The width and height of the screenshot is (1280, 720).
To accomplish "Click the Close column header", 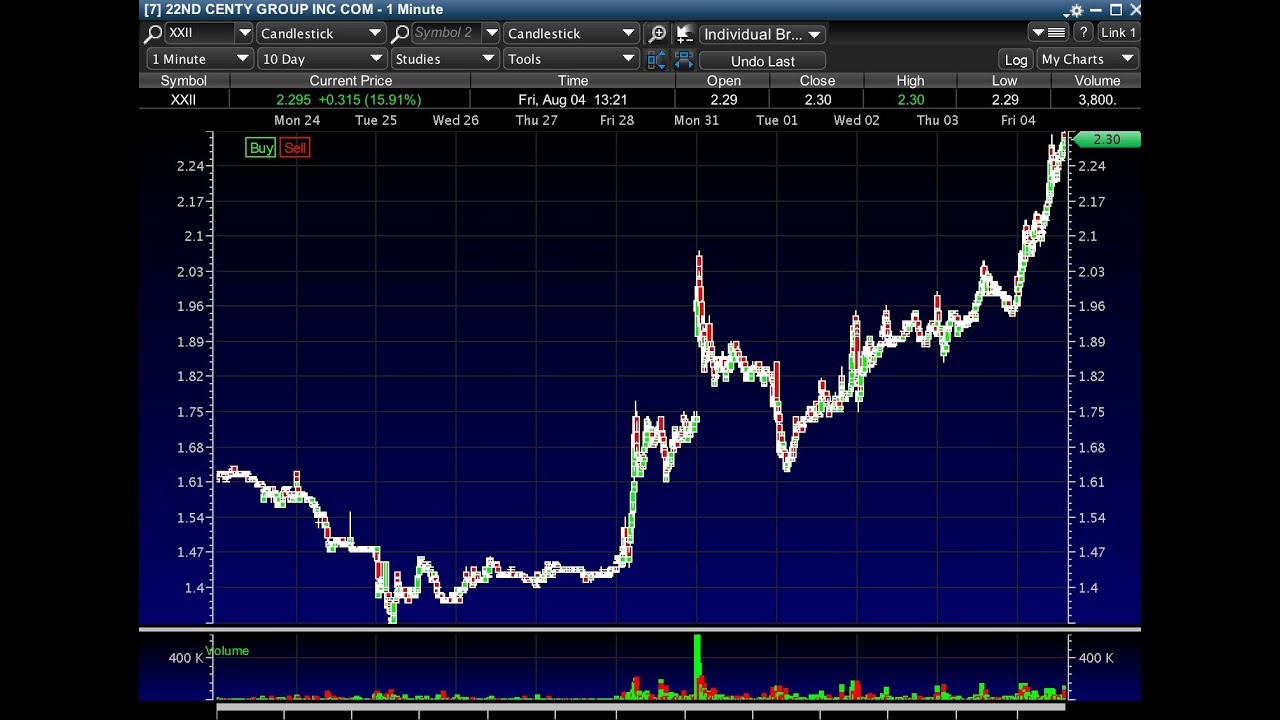I will (817, 81).
